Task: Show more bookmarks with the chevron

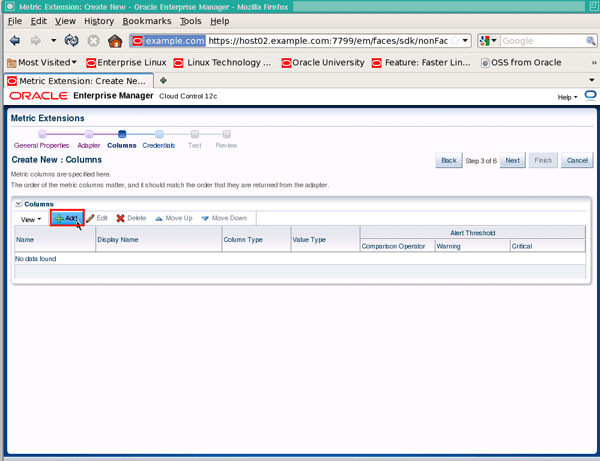Action: point(593,62)
